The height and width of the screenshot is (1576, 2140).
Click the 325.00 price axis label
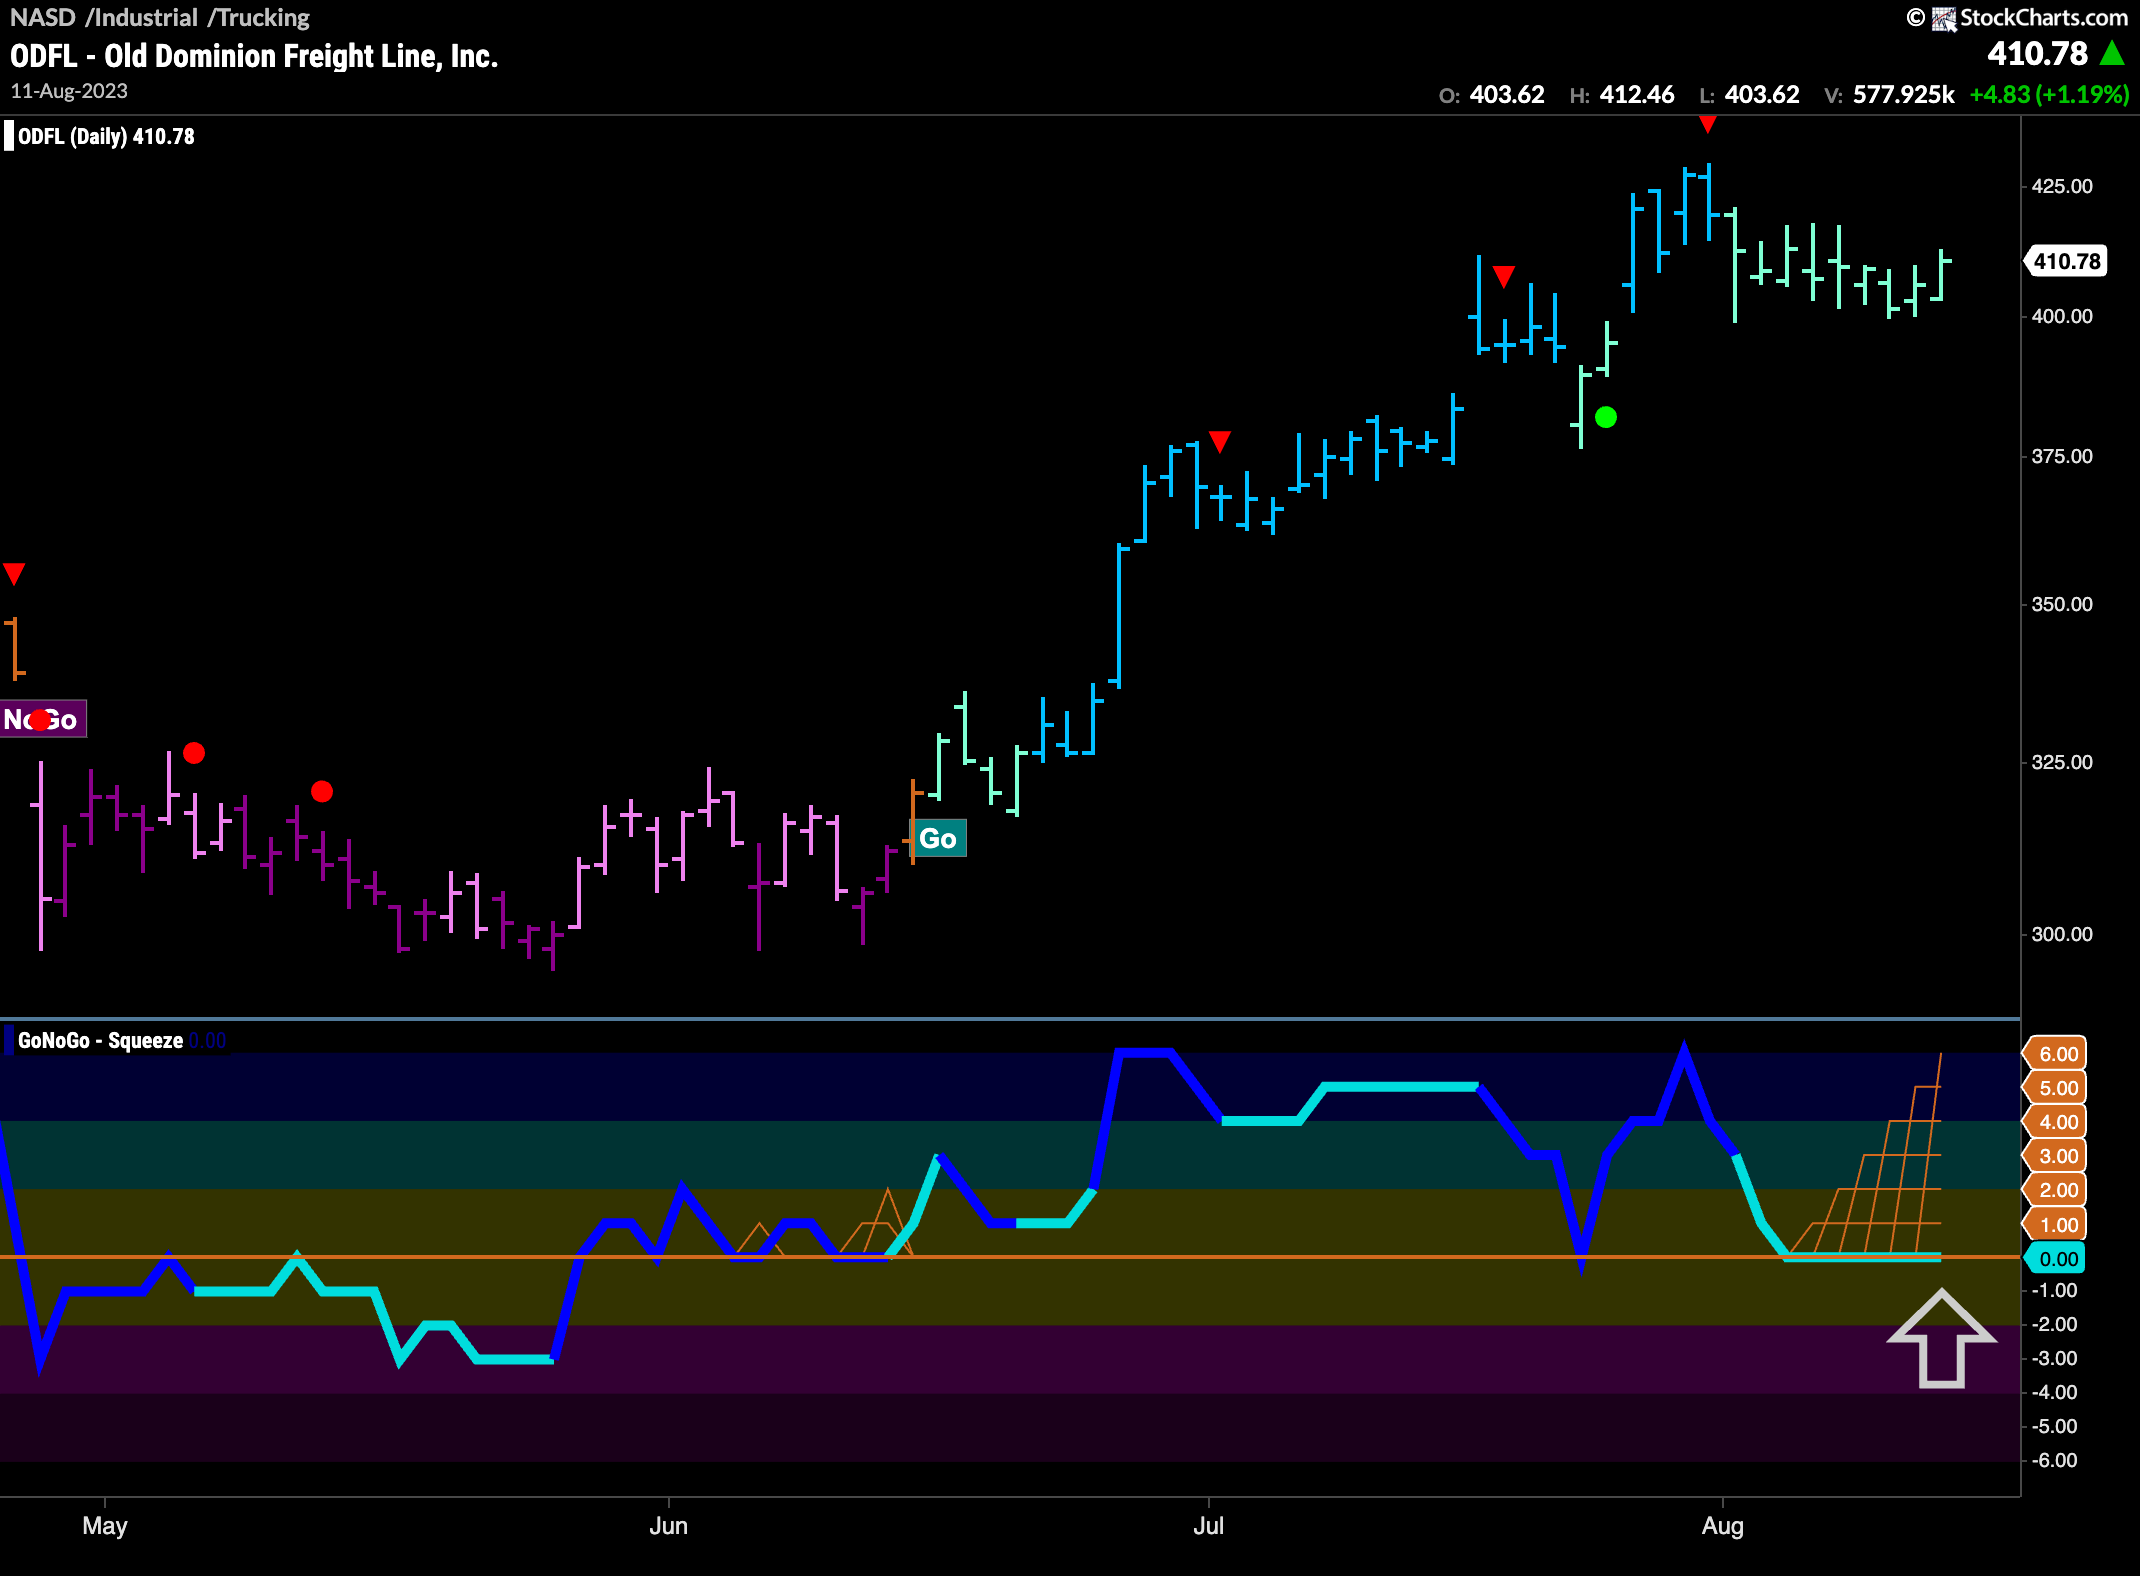2062,762
